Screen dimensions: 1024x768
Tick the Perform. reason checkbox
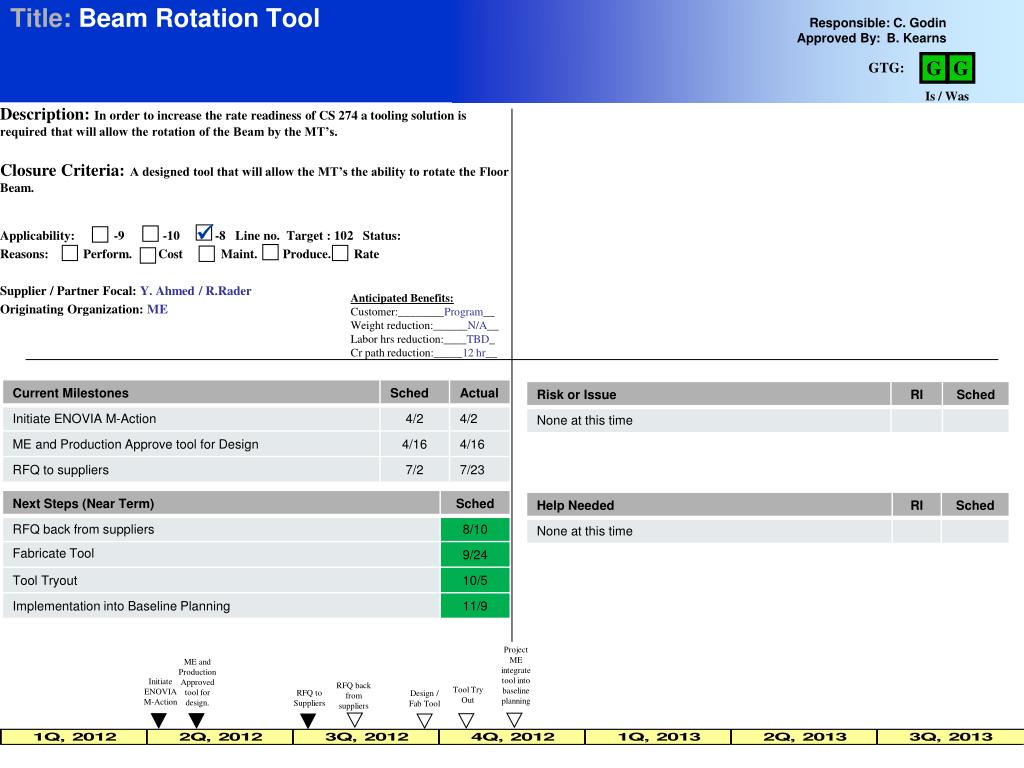tap(69, 253)
